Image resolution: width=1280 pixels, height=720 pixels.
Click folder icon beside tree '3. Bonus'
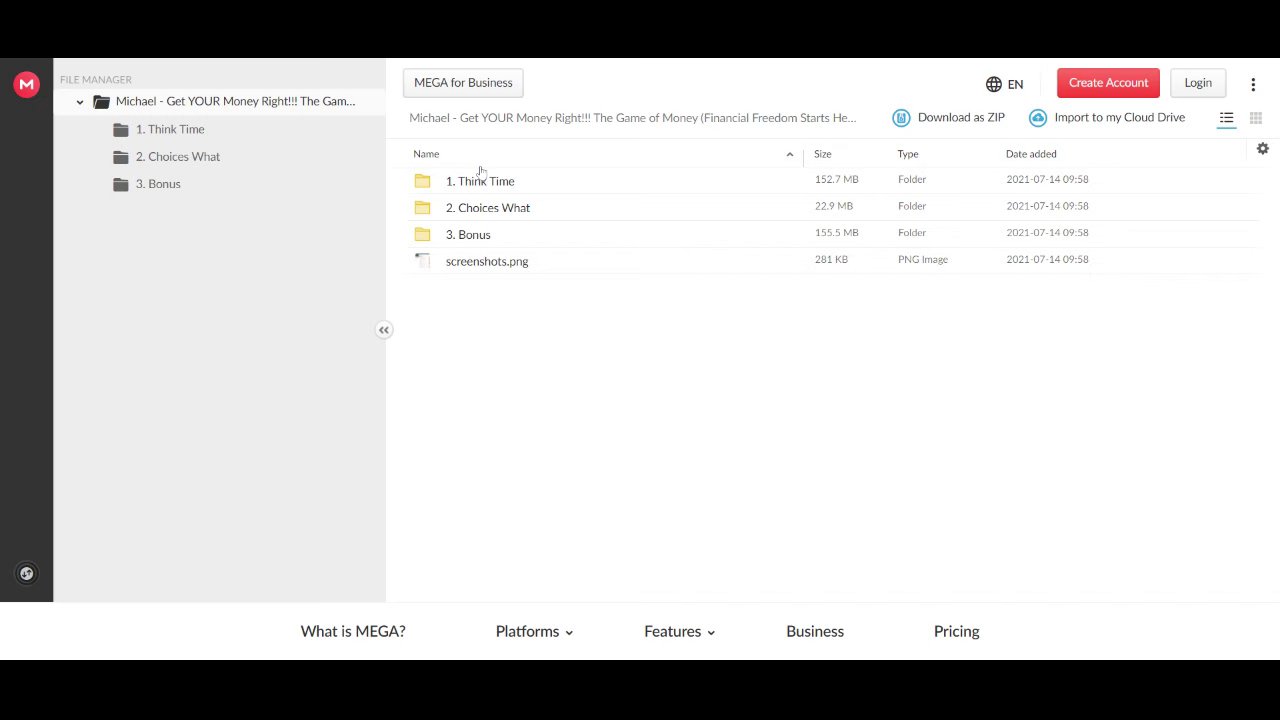click(x=121, y=184)
